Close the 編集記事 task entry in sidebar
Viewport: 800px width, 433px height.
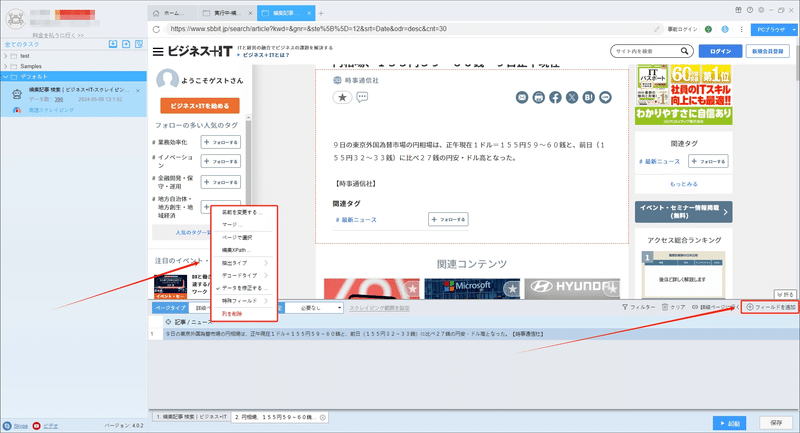138,91
